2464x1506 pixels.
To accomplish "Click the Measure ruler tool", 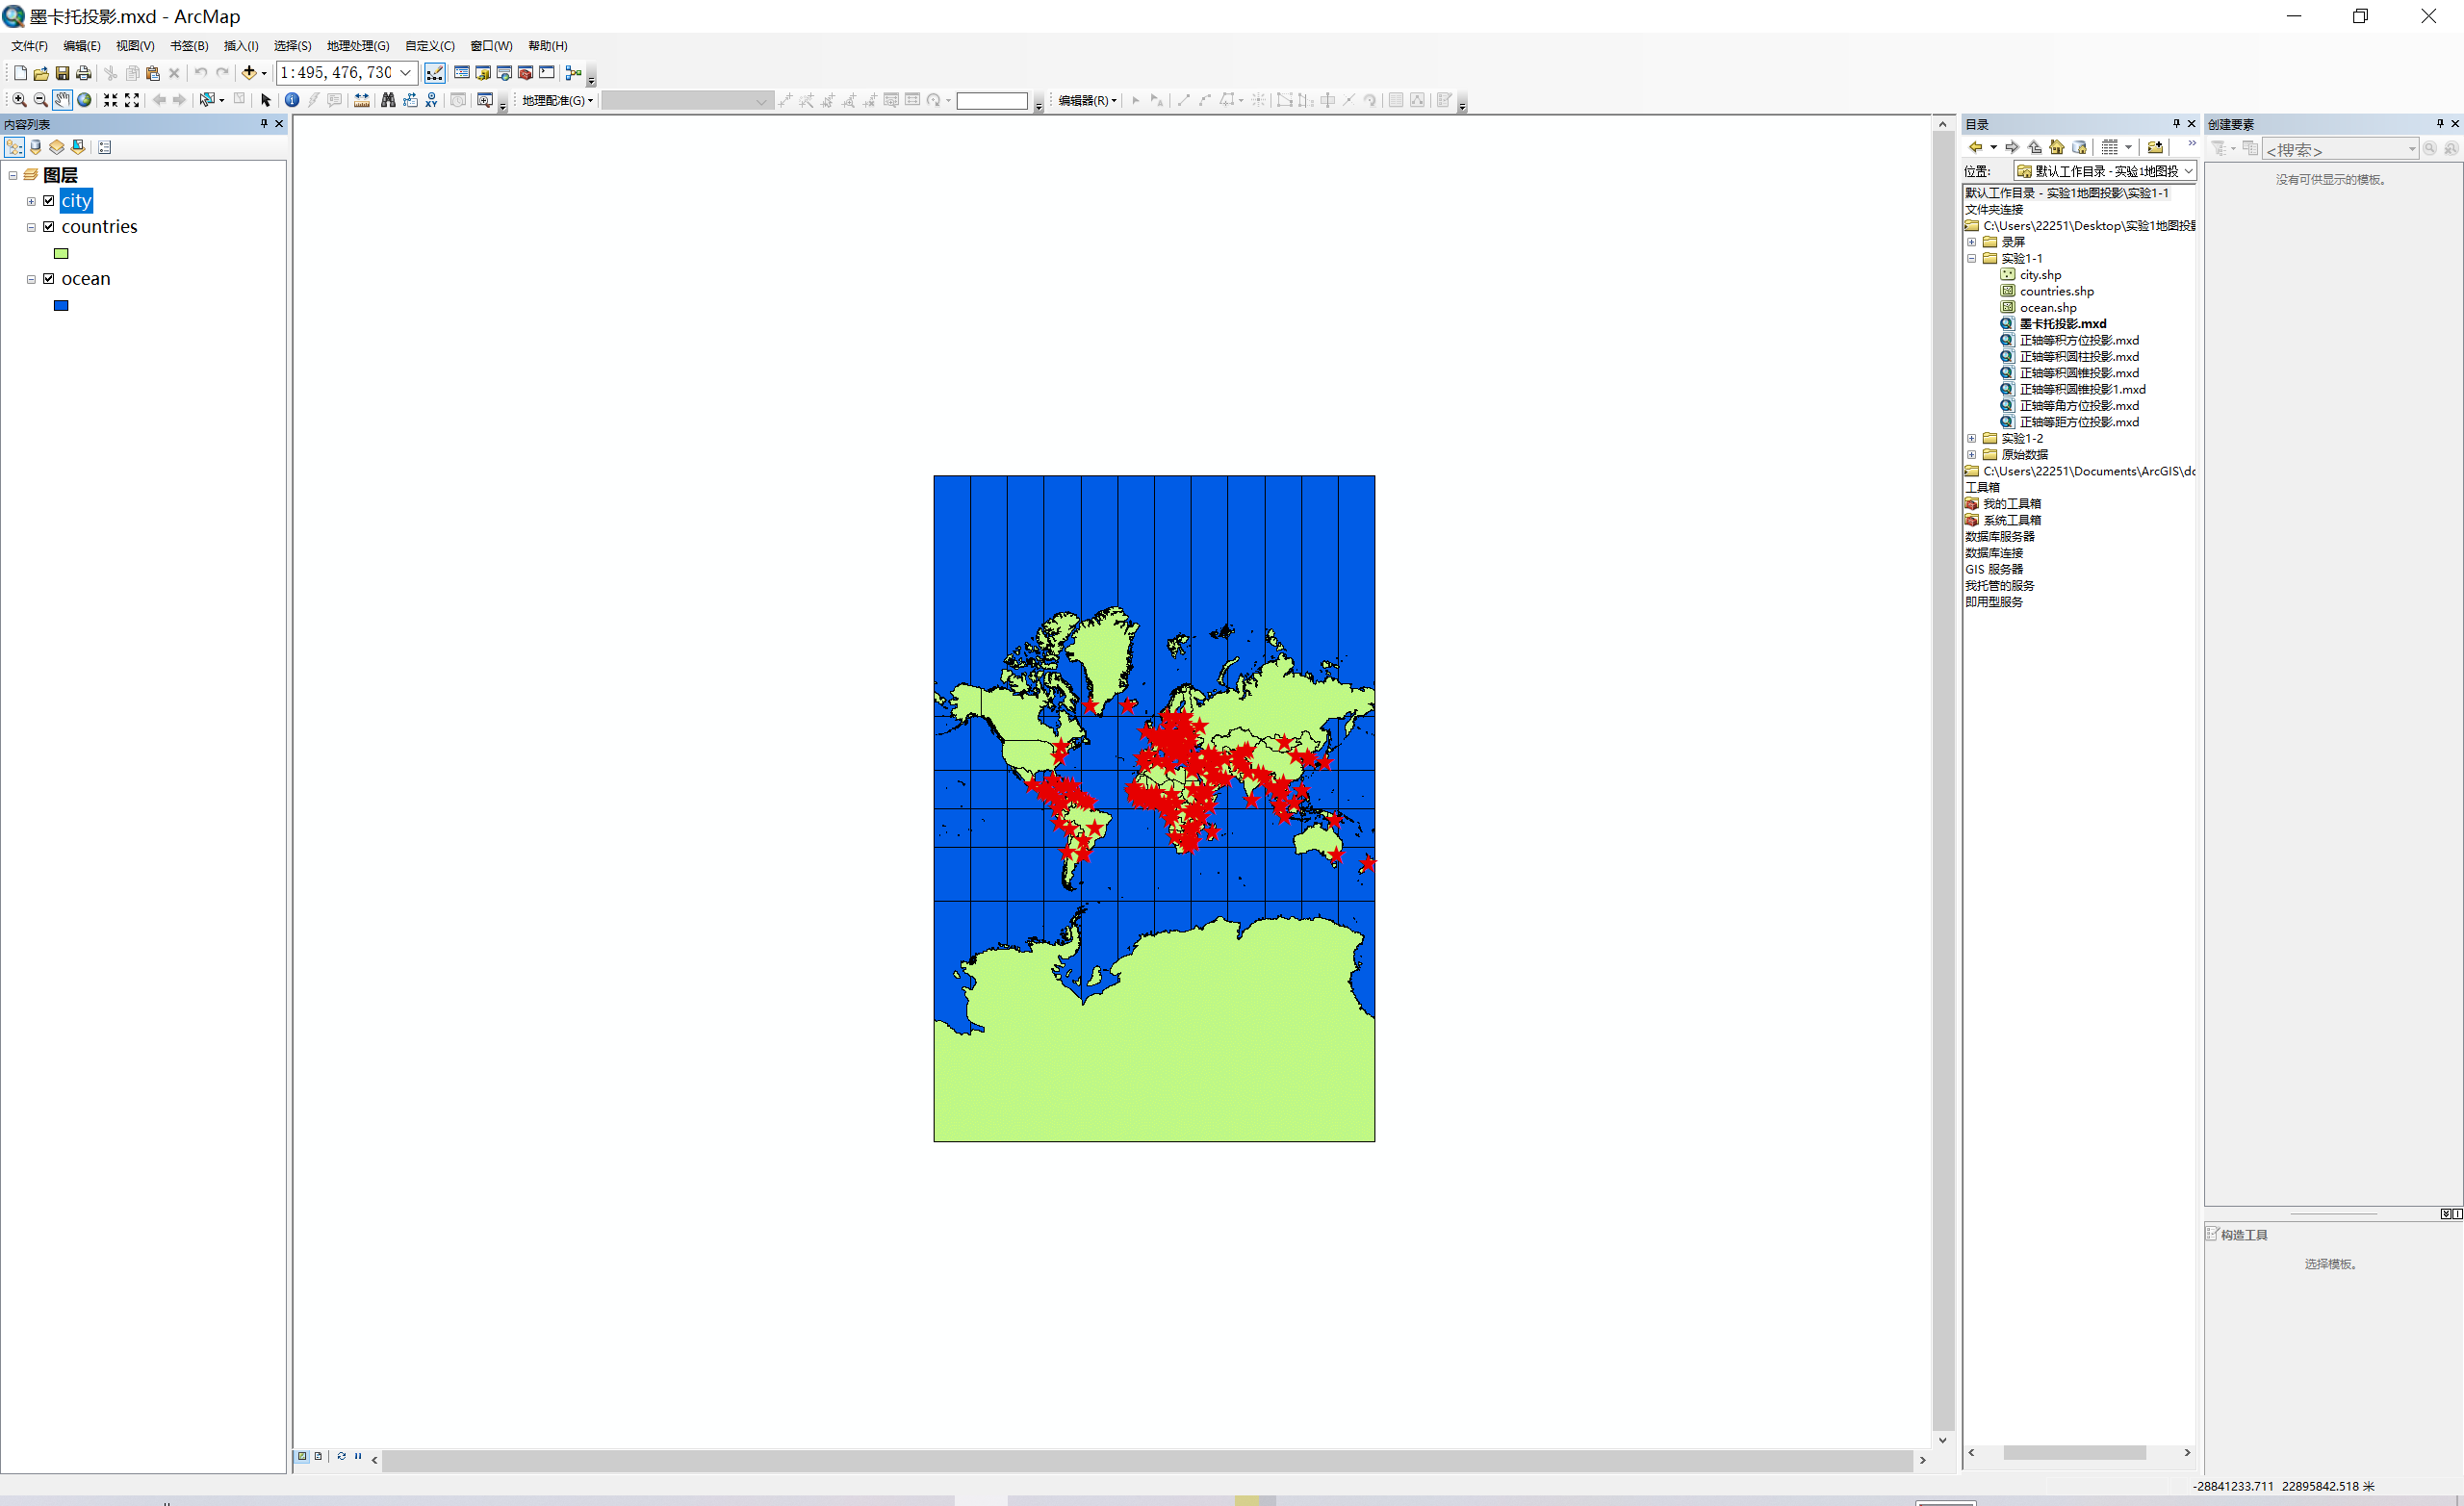I will click(x=362, y=100).
